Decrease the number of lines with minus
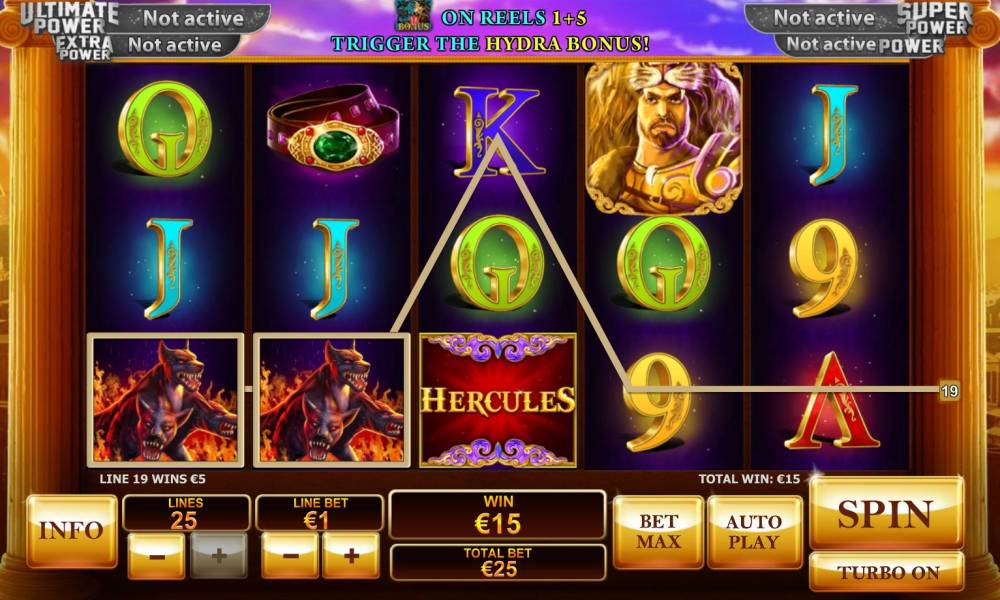Screen dimensions: 1000x600 coord(156,556)
